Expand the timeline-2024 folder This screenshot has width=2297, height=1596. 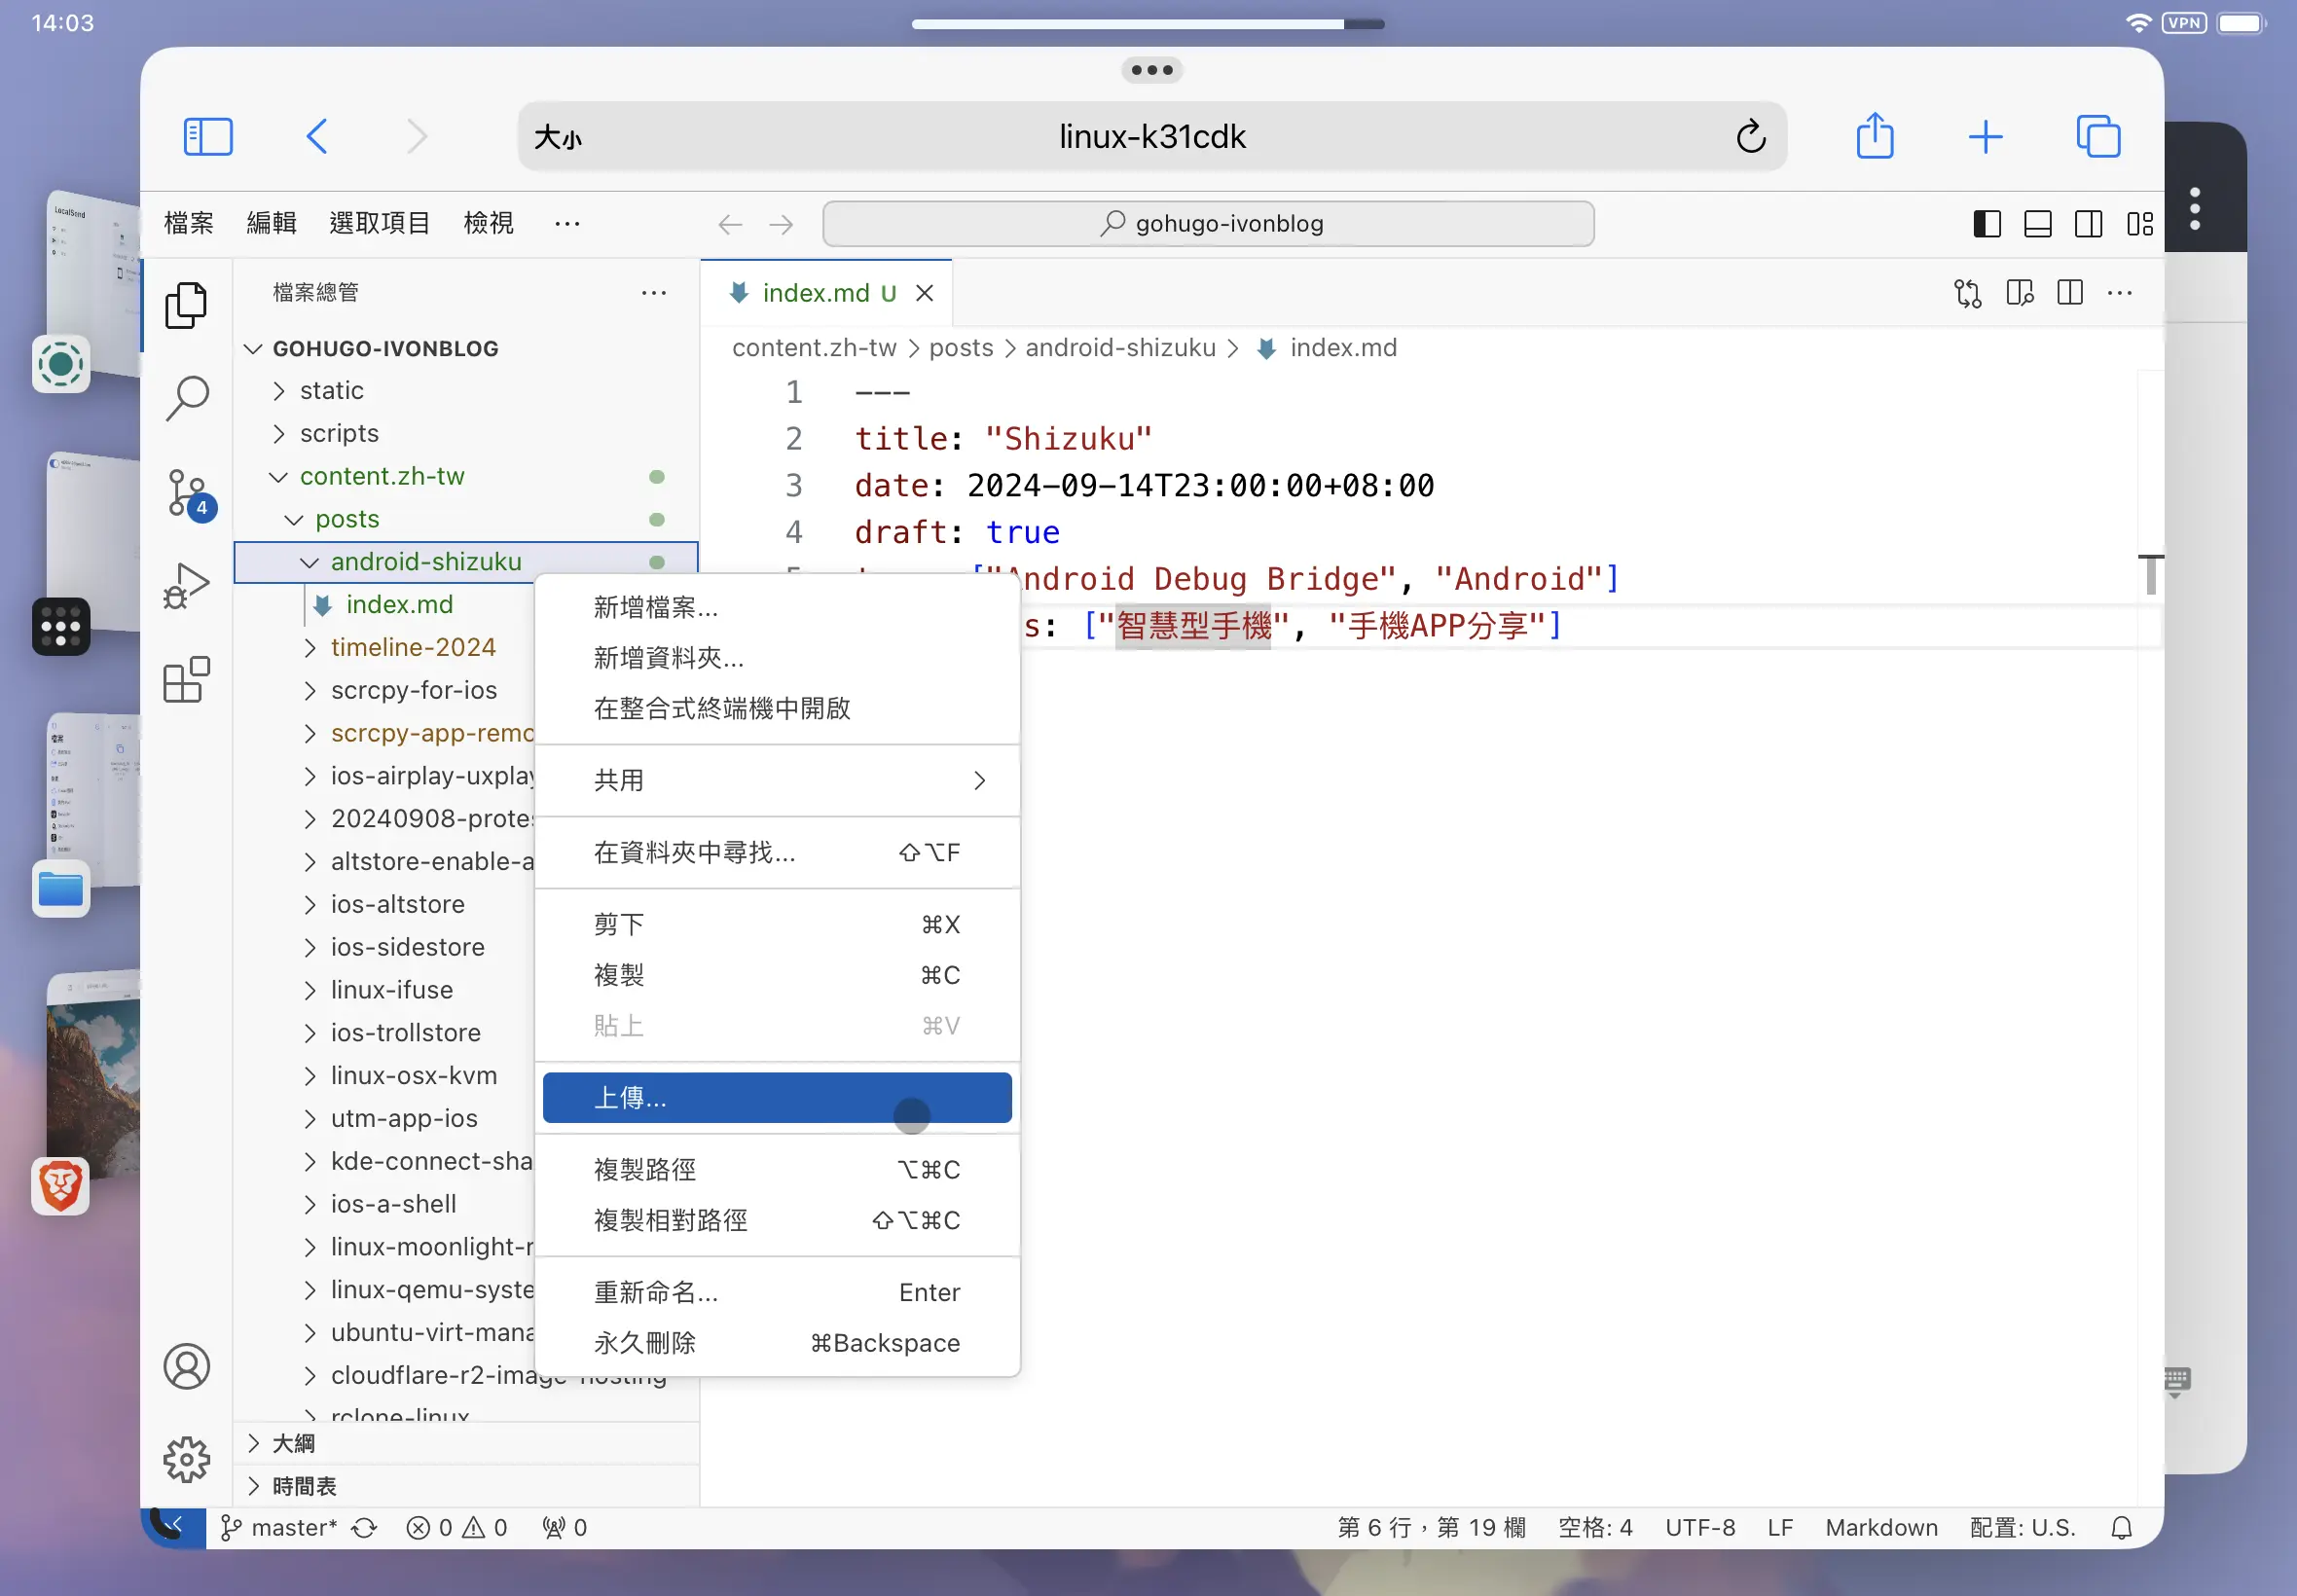tap(412, 647)
